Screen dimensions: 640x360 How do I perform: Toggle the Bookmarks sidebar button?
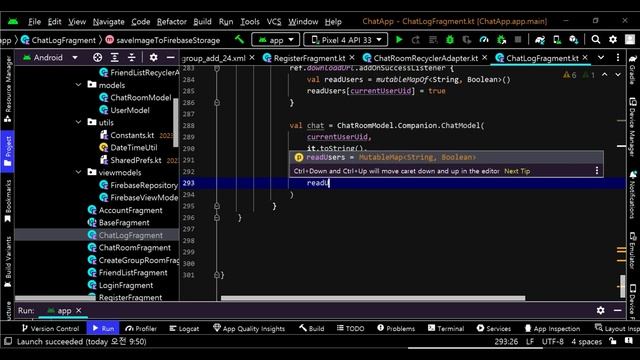[x=7, y=201]
